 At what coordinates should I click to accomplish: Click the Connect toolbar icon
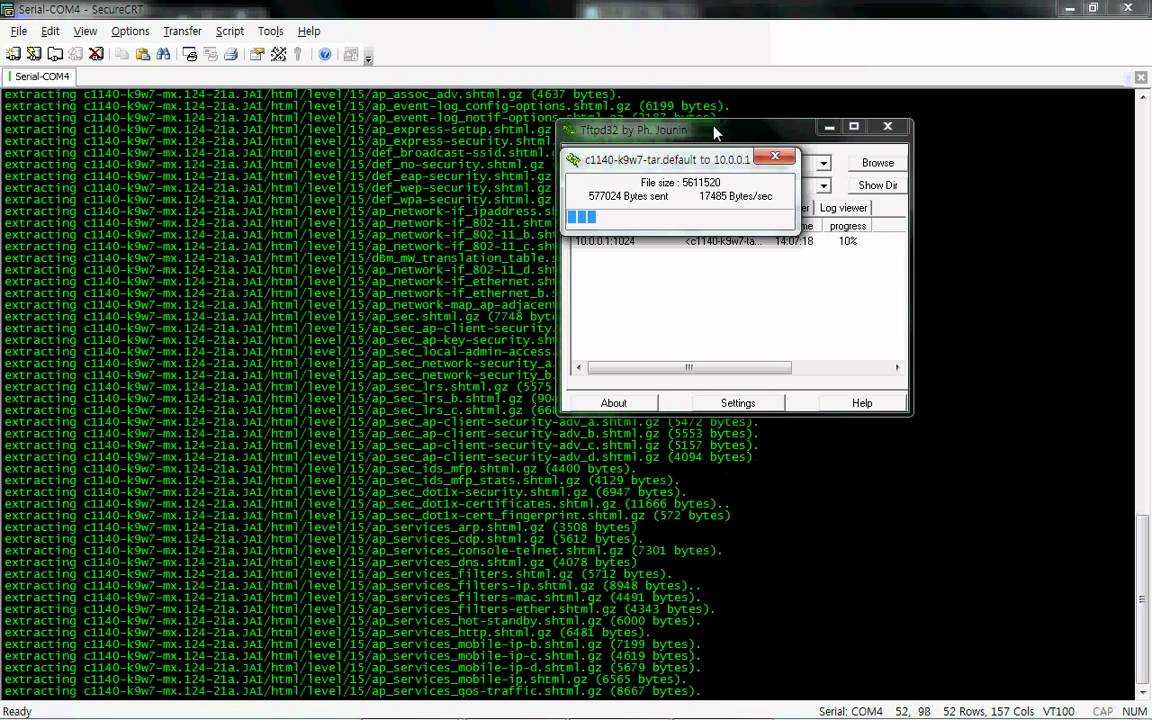coord(13,54)
